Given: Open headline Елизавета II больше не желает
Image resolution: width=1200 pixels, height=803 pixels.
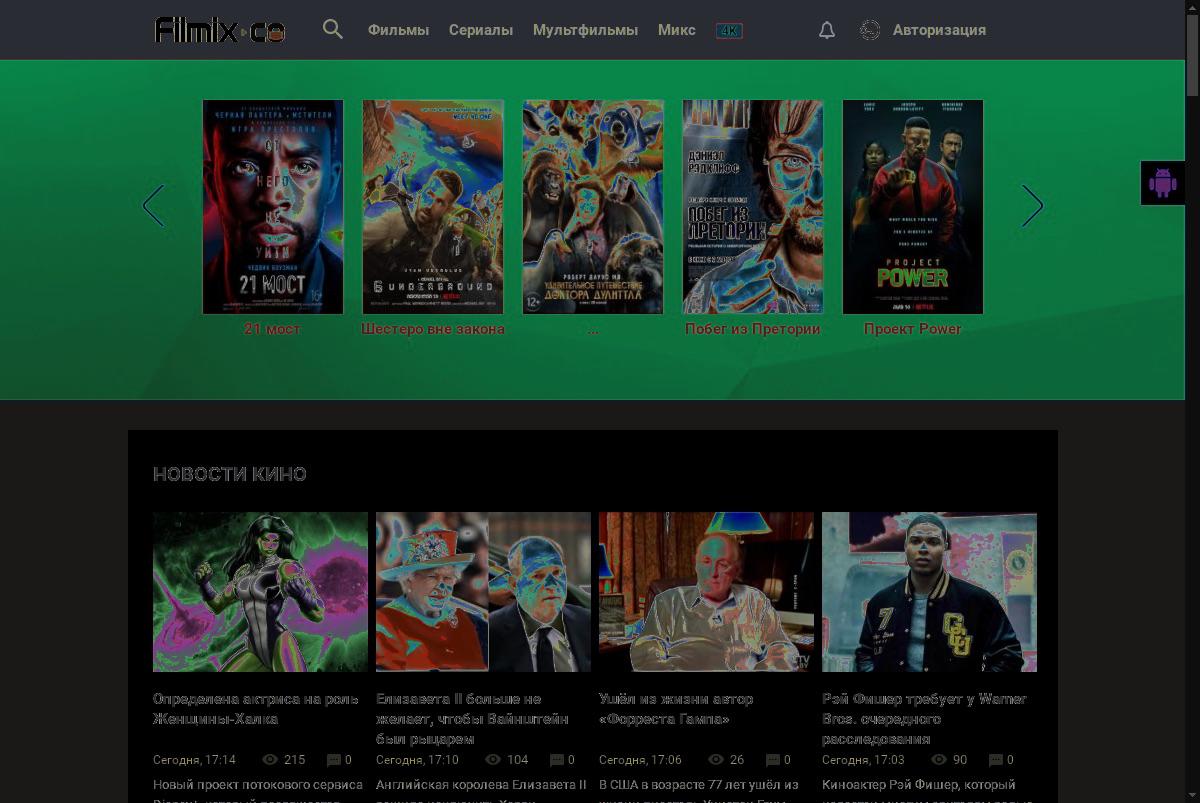Looking at the screenshot, I should pyautogui.click(x=472, y=719).
